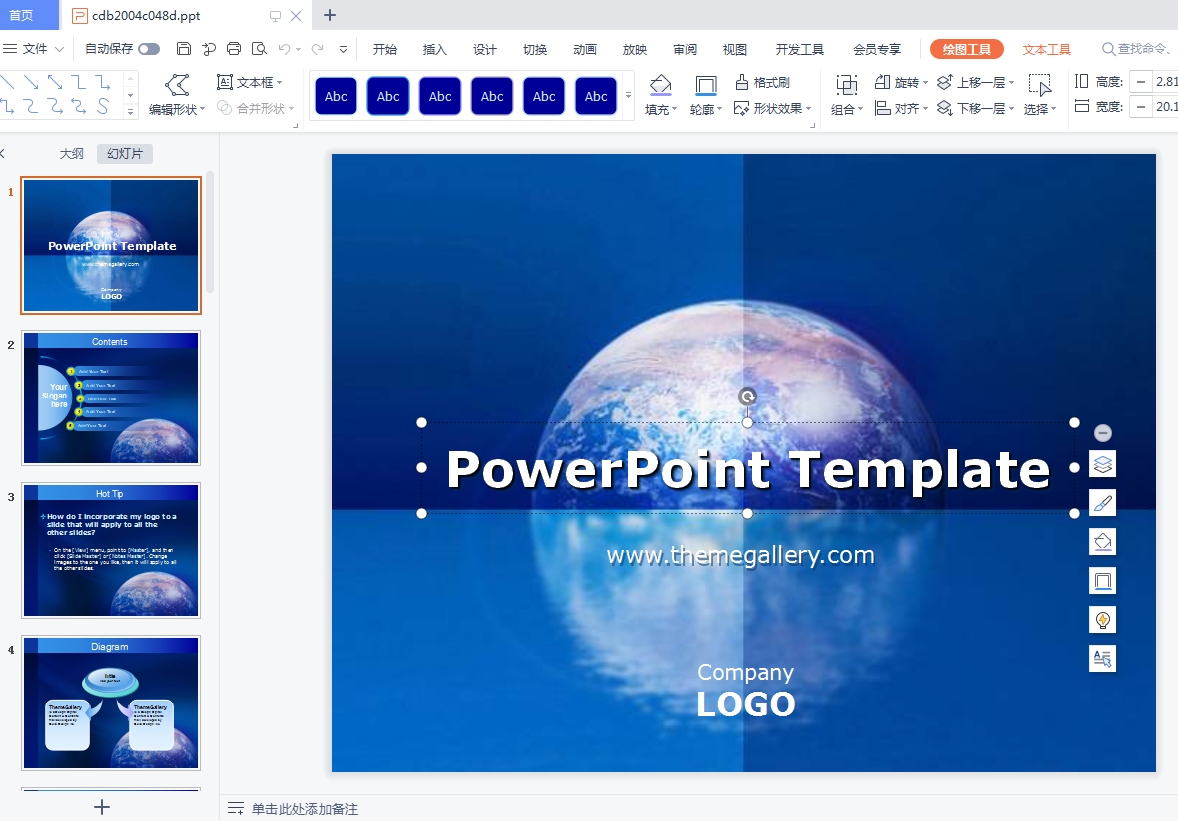Select the elbow connector with one arrowhead
The width and height of the screenshot is (1178, 821).
point(102,82)
